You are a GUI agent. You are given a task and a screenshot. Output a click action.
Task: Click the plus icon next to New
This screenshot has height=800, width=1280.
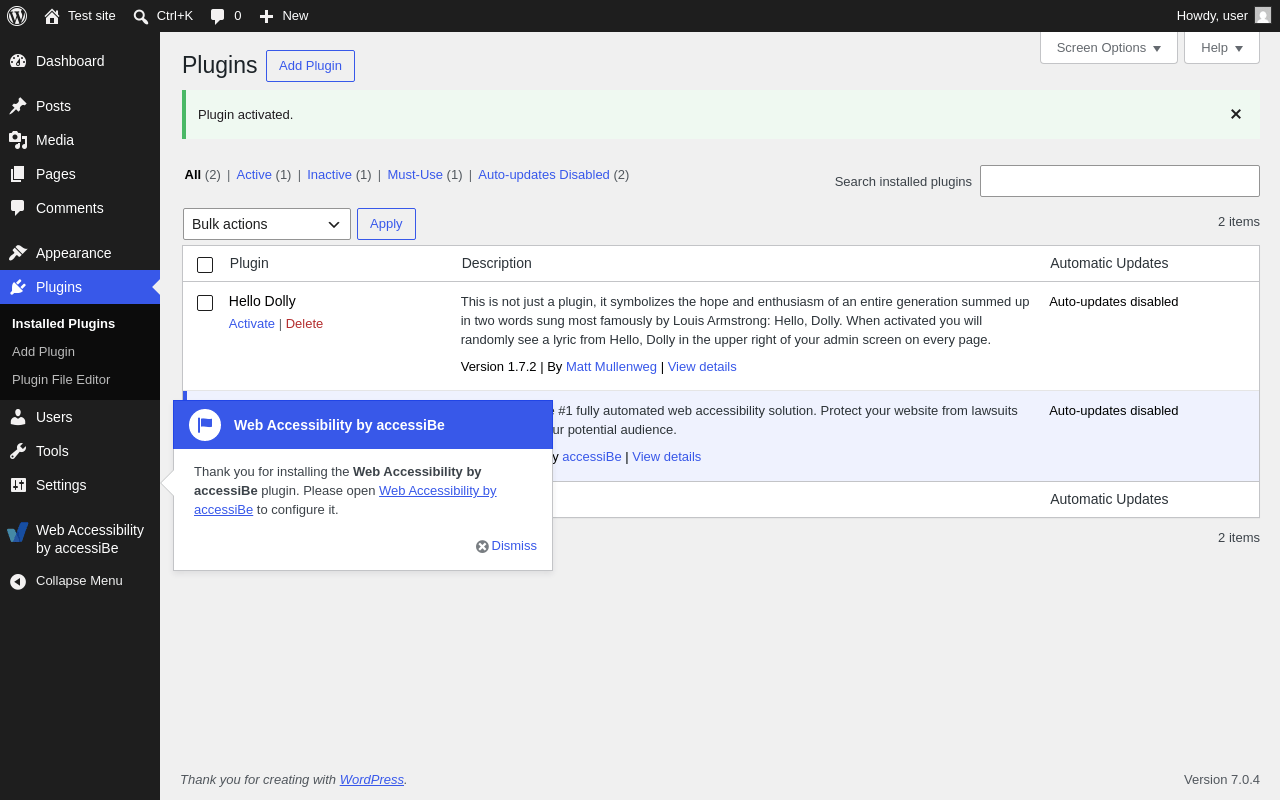(x=266, y=16)
